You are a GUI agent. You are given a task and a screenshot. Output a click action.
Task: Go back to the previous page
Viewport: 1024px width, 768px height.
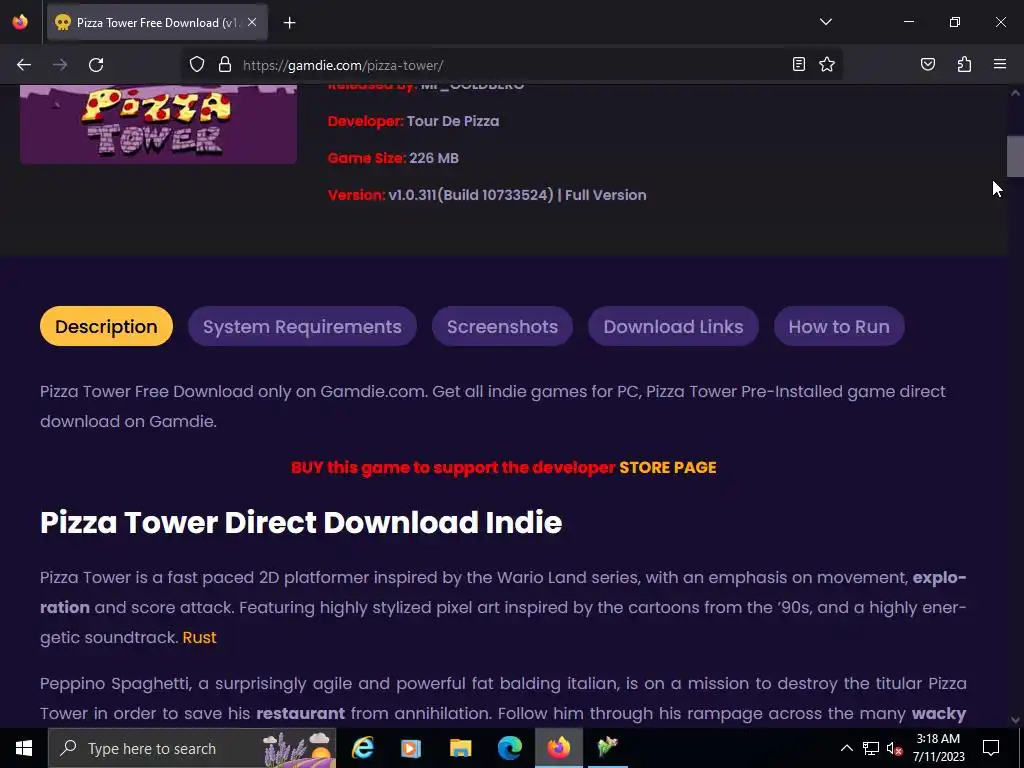24,65
